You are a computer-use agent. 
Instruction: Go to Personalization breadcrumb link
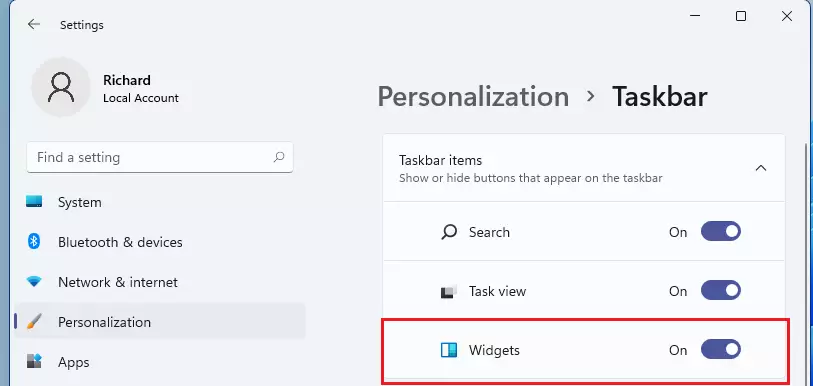[473, 97]
